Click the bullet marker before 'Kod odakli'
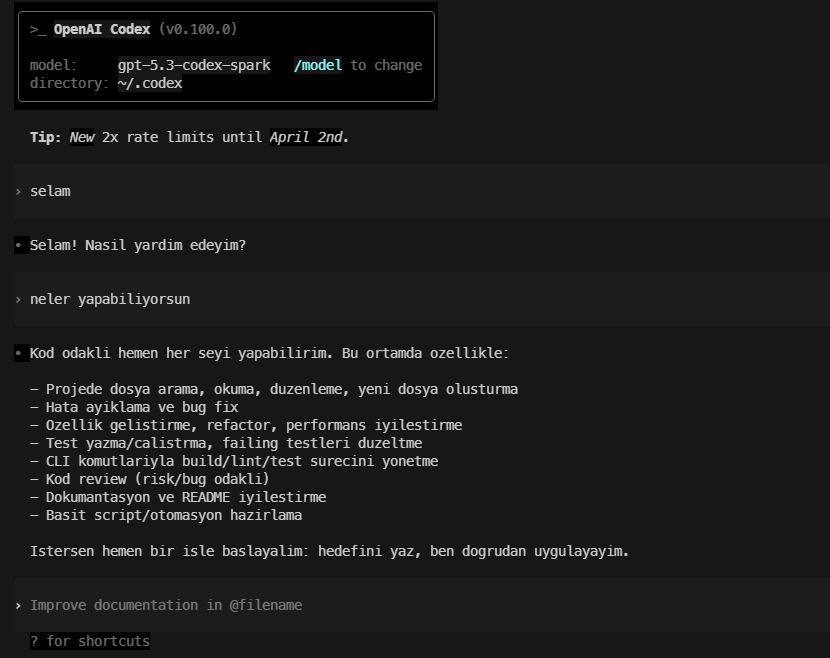The height and width of the screenshot is (658, 830). 19,353
